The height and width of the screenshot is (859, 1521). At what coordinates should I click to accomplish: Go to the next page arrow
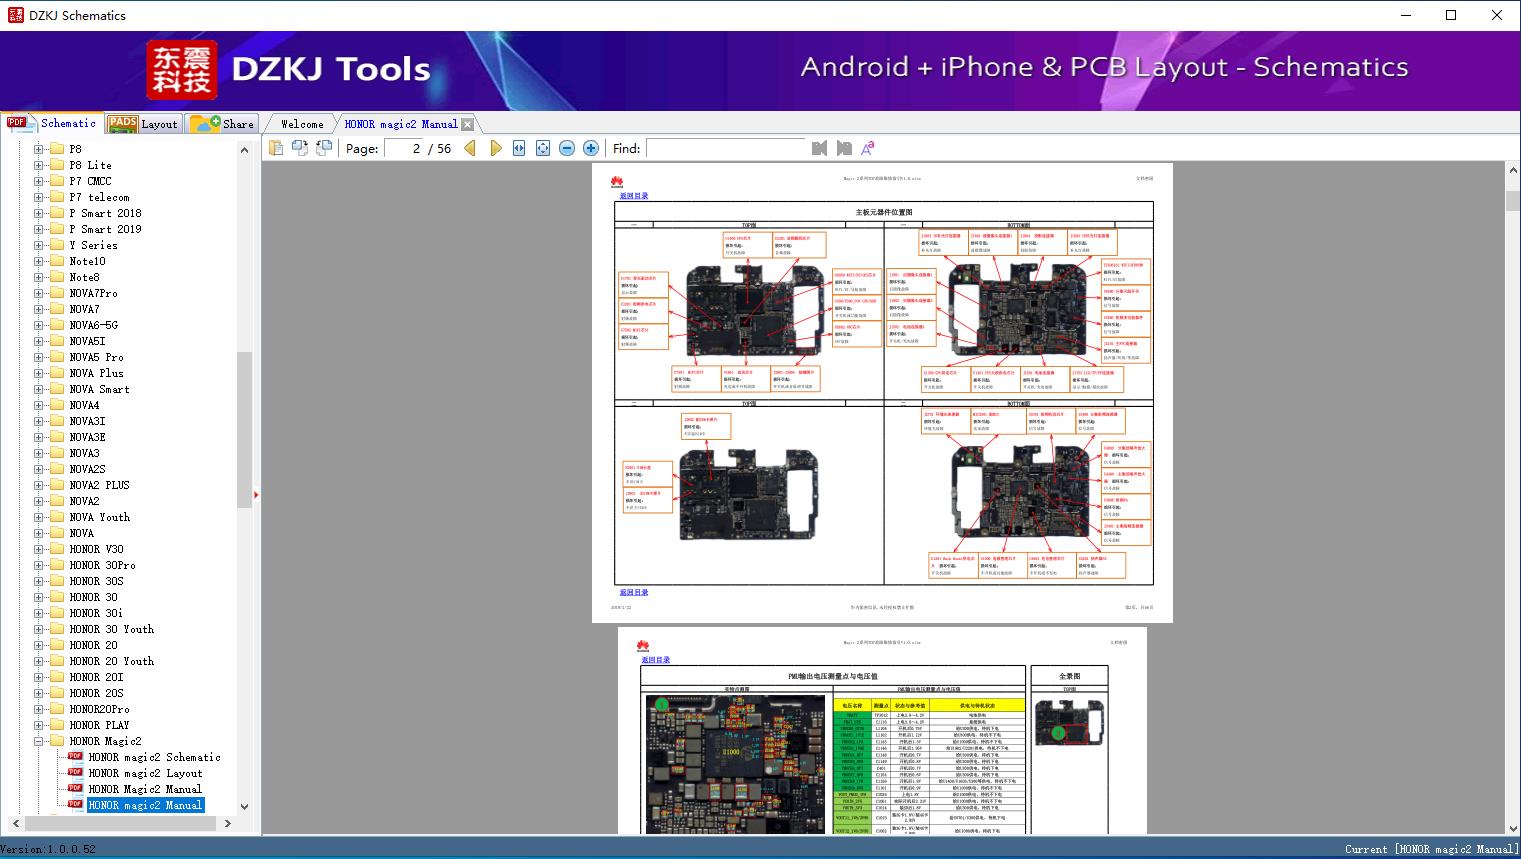tap(495, 148)
